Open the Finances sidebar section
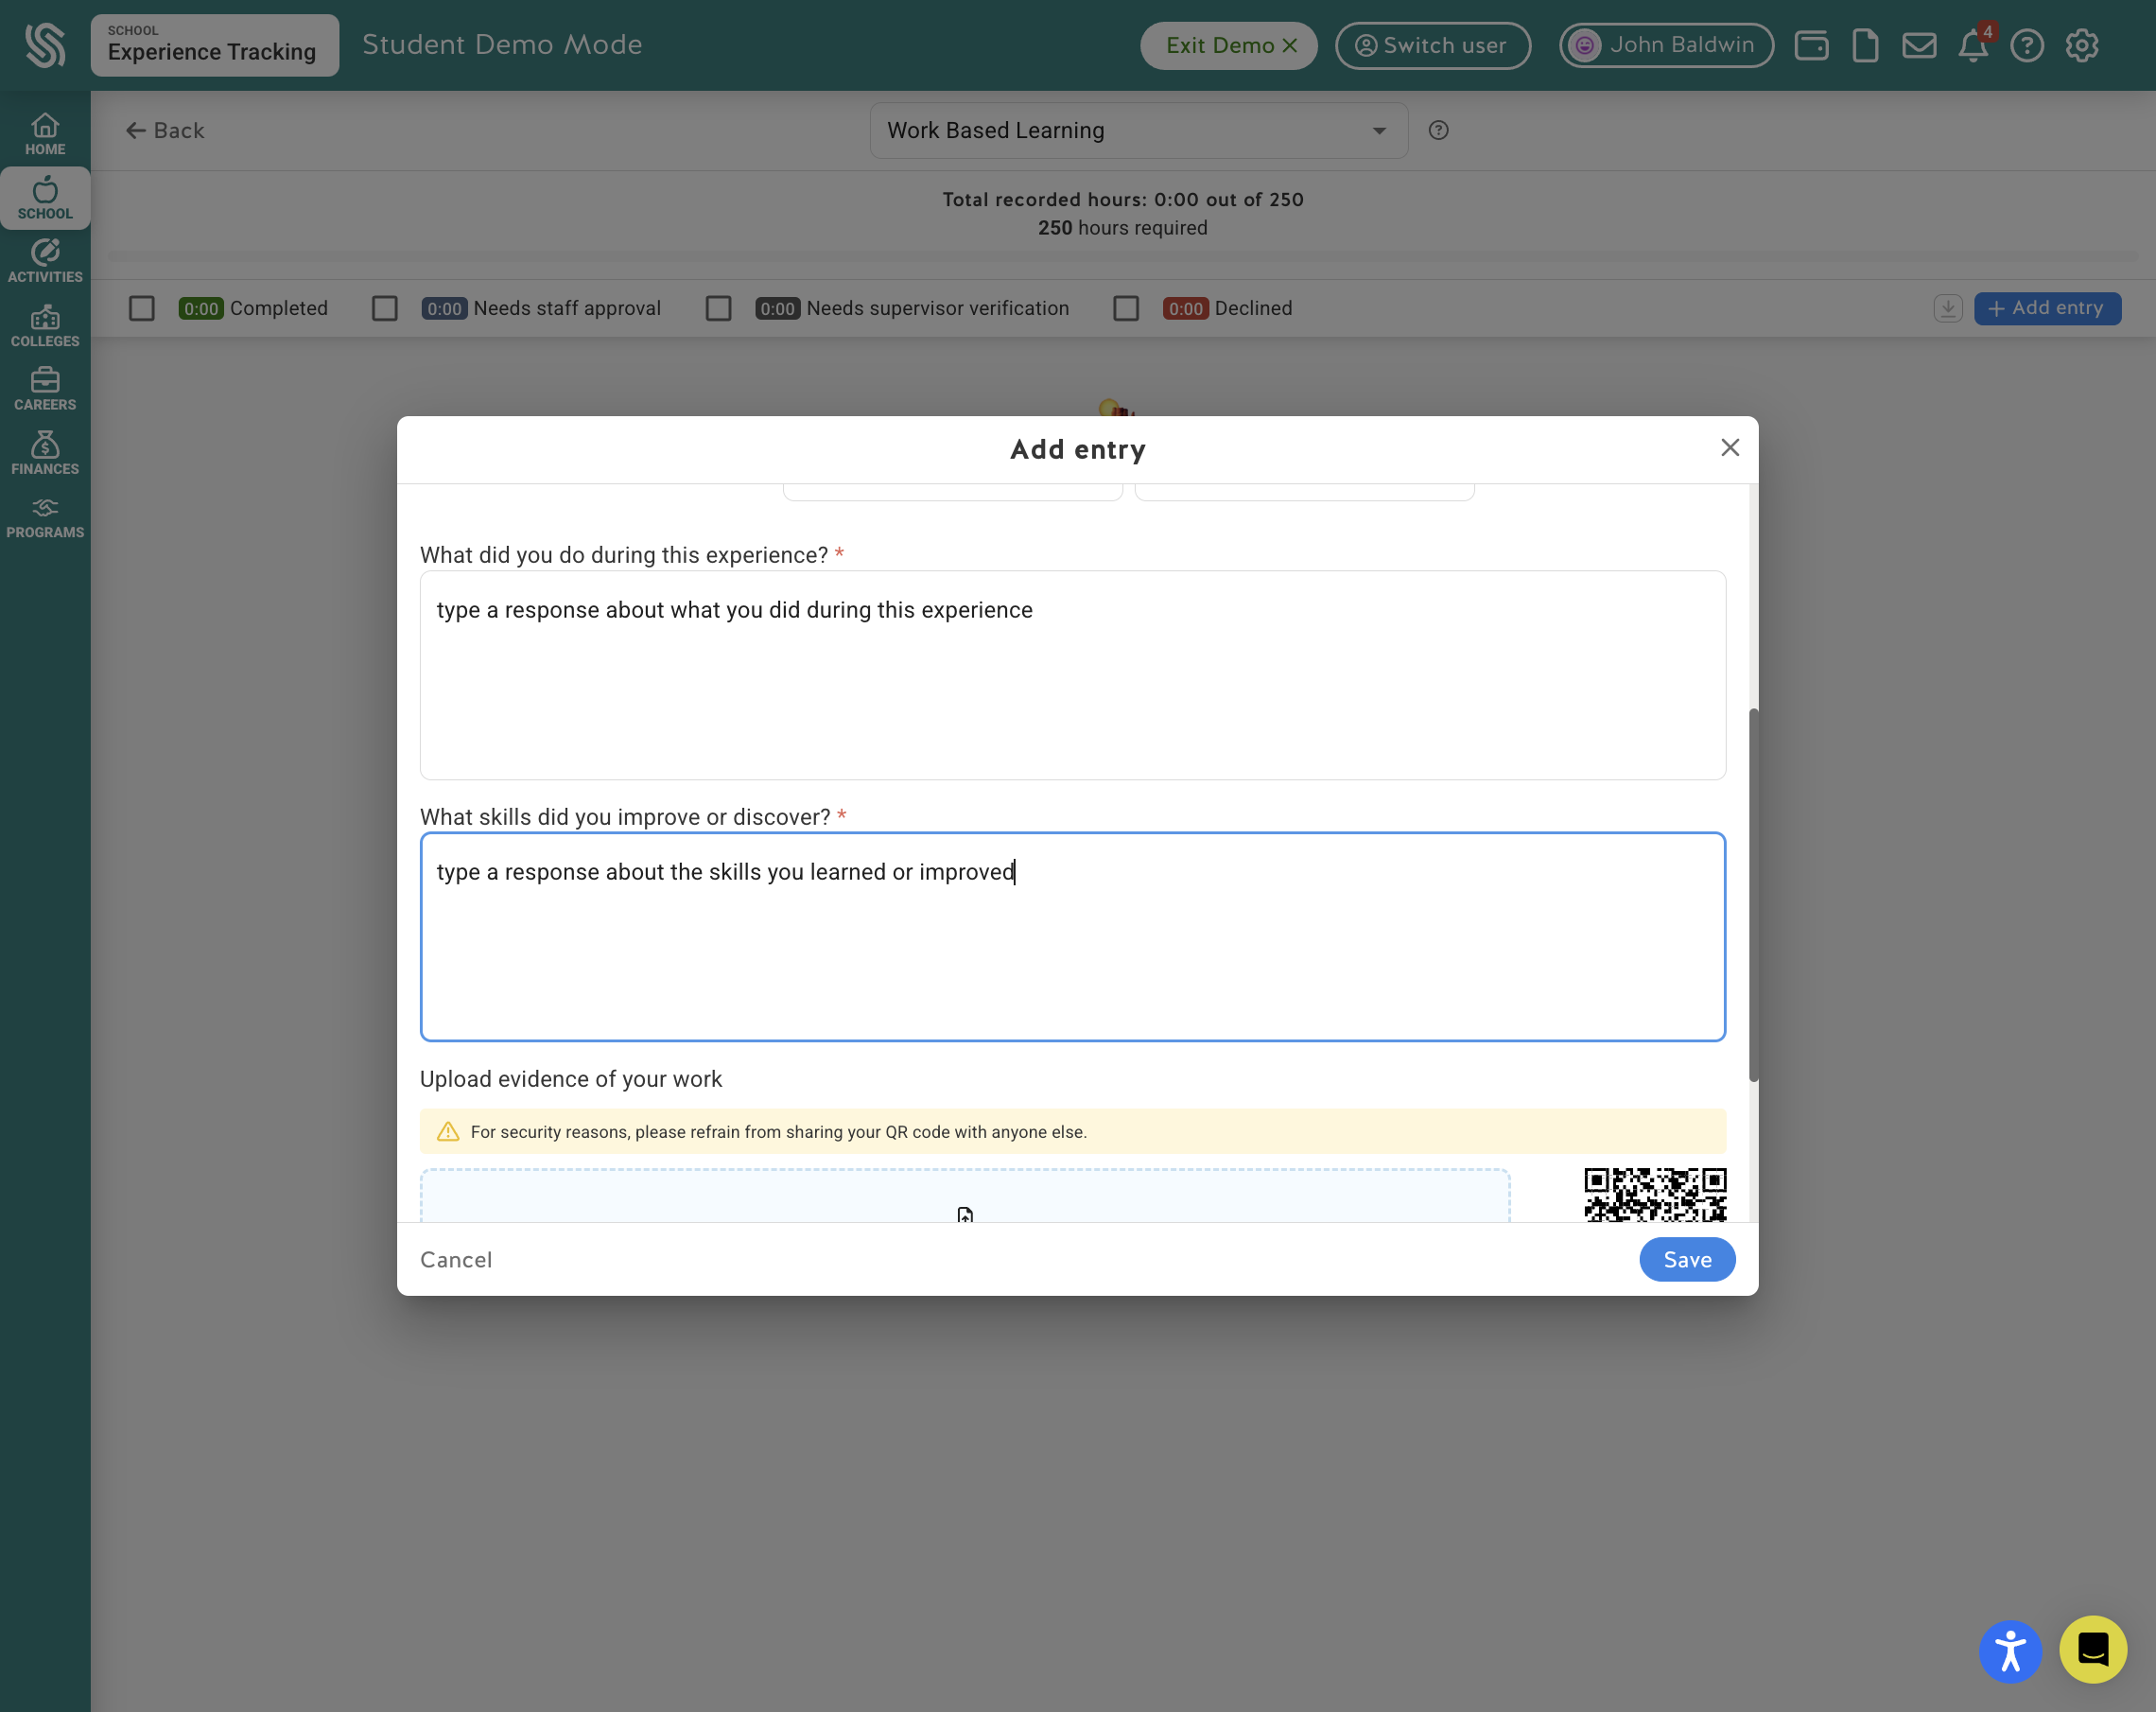This screenshot has height=1712, width=2156. pos(45,453)
